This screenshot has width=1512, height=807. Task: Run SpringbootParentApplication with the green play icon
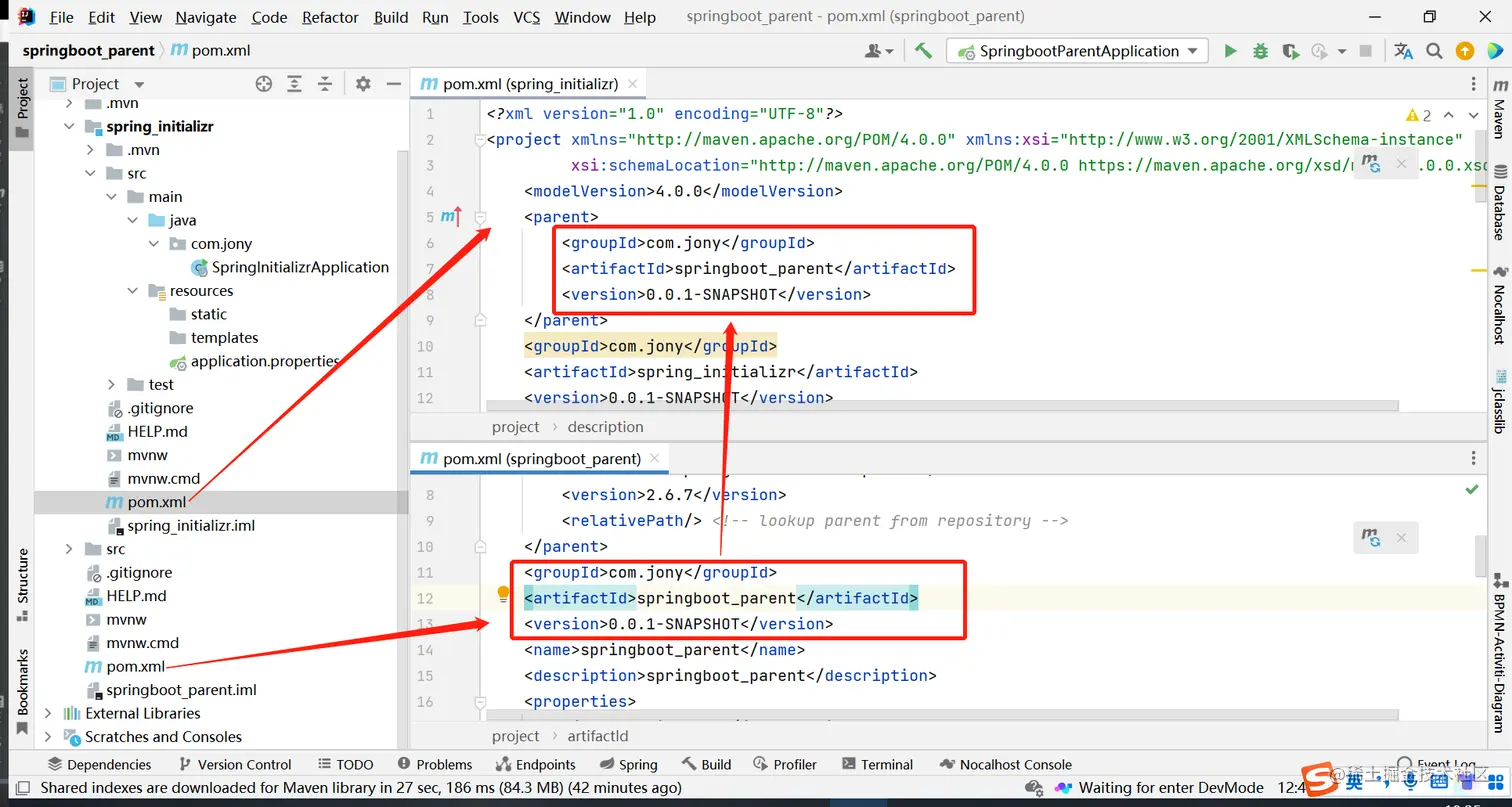pyautogui.click(x=1231, y=51)
